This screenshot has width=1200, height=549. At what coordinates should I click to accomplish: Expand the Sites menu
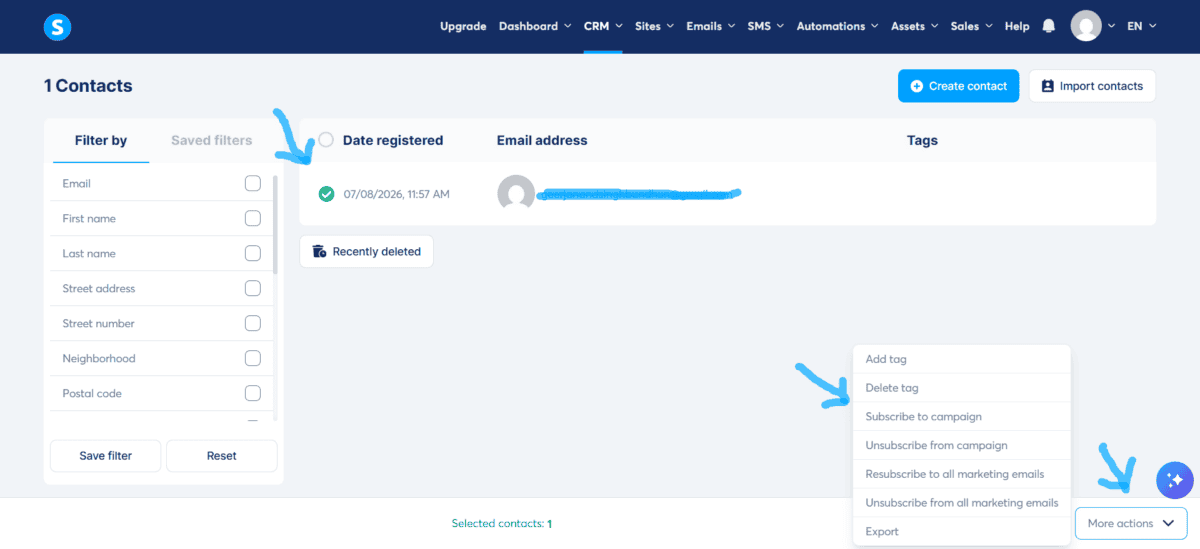654,26
